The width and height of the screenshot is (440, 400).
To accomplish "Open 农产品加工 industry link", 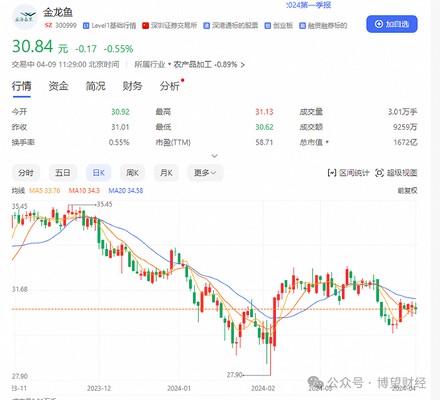I will 192,64.
